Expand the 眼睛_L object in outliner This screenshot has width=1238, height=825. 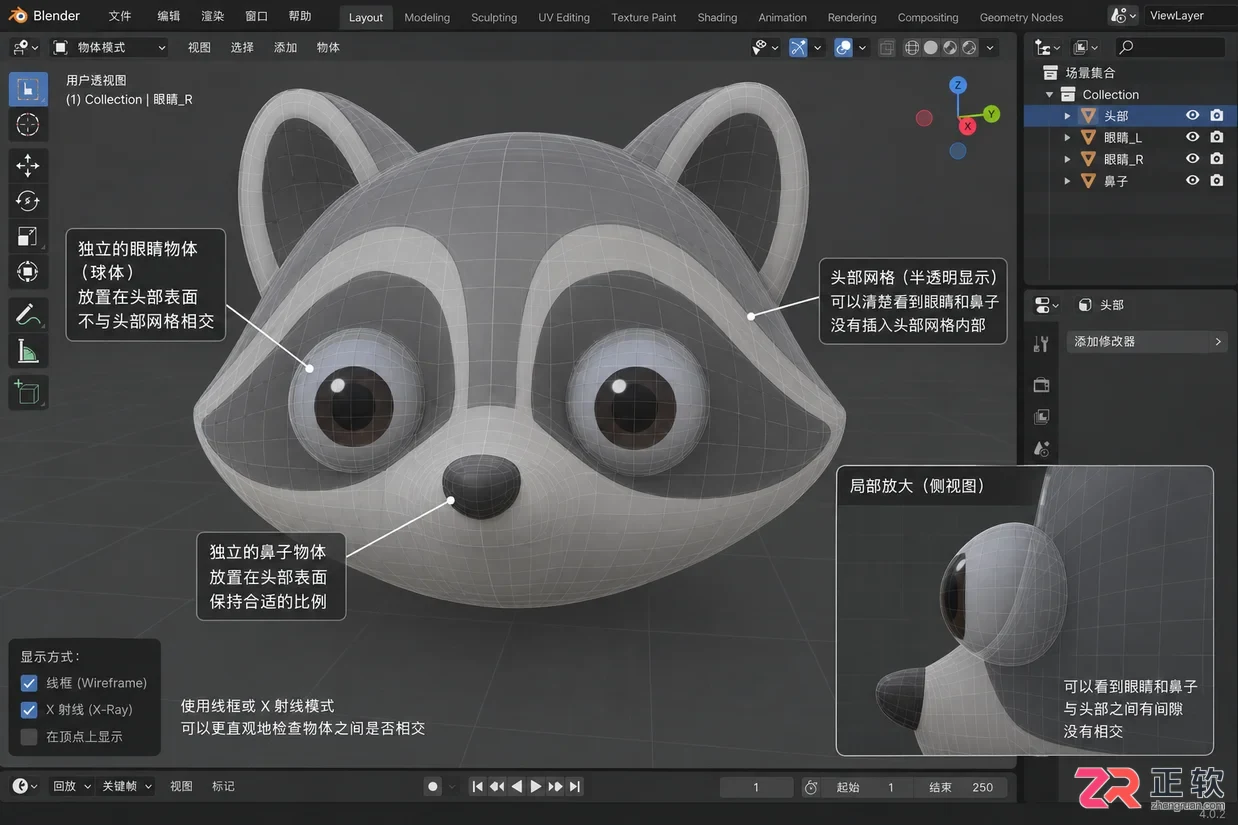point(1067,138)
